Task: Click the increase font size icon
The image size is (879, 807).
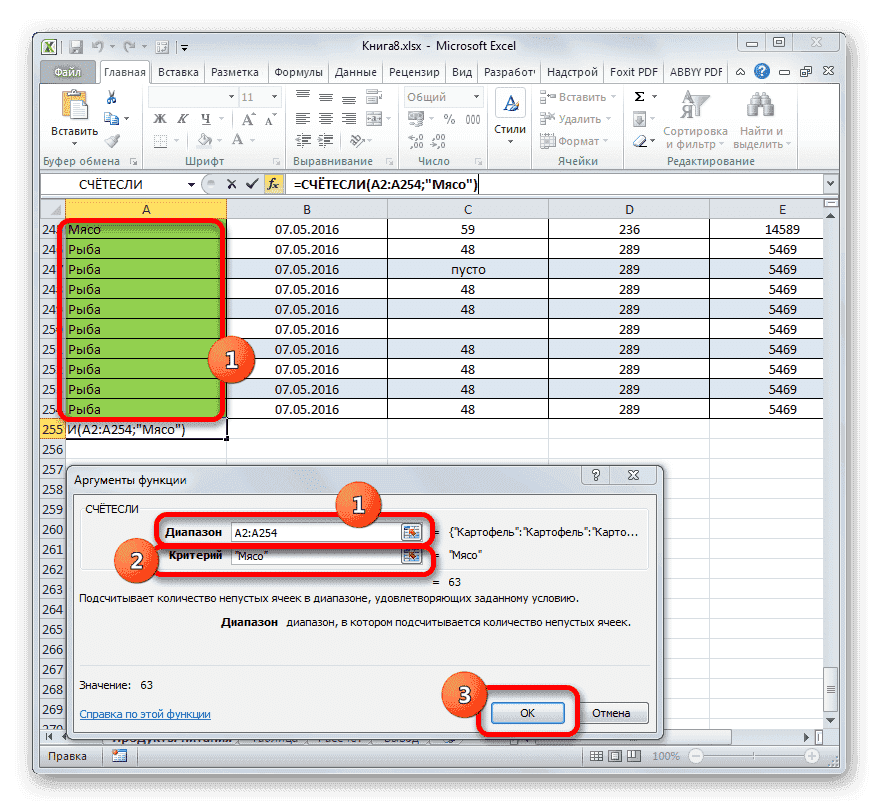Action: [246, 118]
